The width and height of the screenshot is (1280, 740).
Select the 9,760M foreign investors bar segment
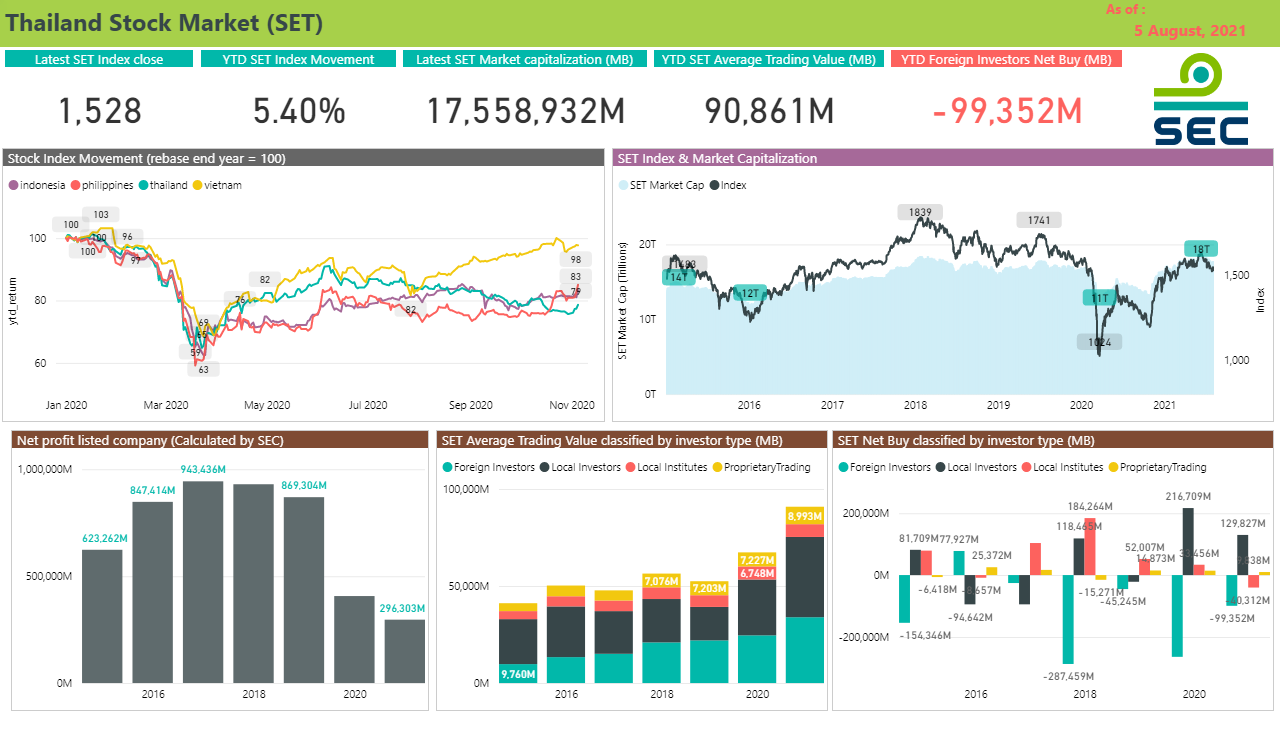[518, 674]
